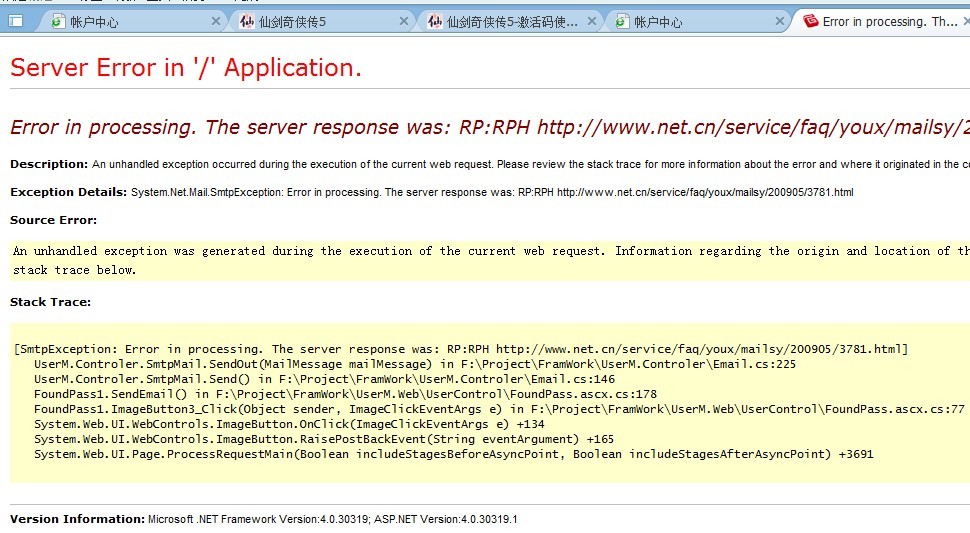Image resolution: width=970 pixels, height=533 pixels.
Task: Close the 仙剑奇侠传5-激活码使... tab
Action: [x=592, y=21]
